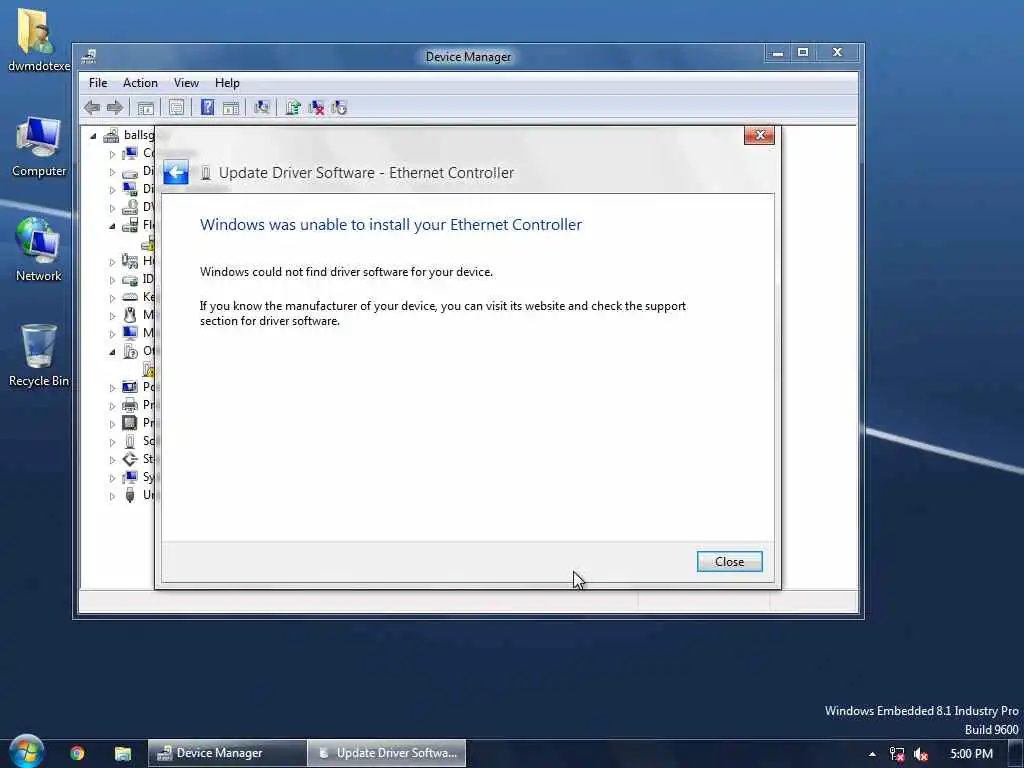The width and height of the screenshot is (1024, 768).
Task: Select the printer icon in device tree
Action: coord(130,405)
